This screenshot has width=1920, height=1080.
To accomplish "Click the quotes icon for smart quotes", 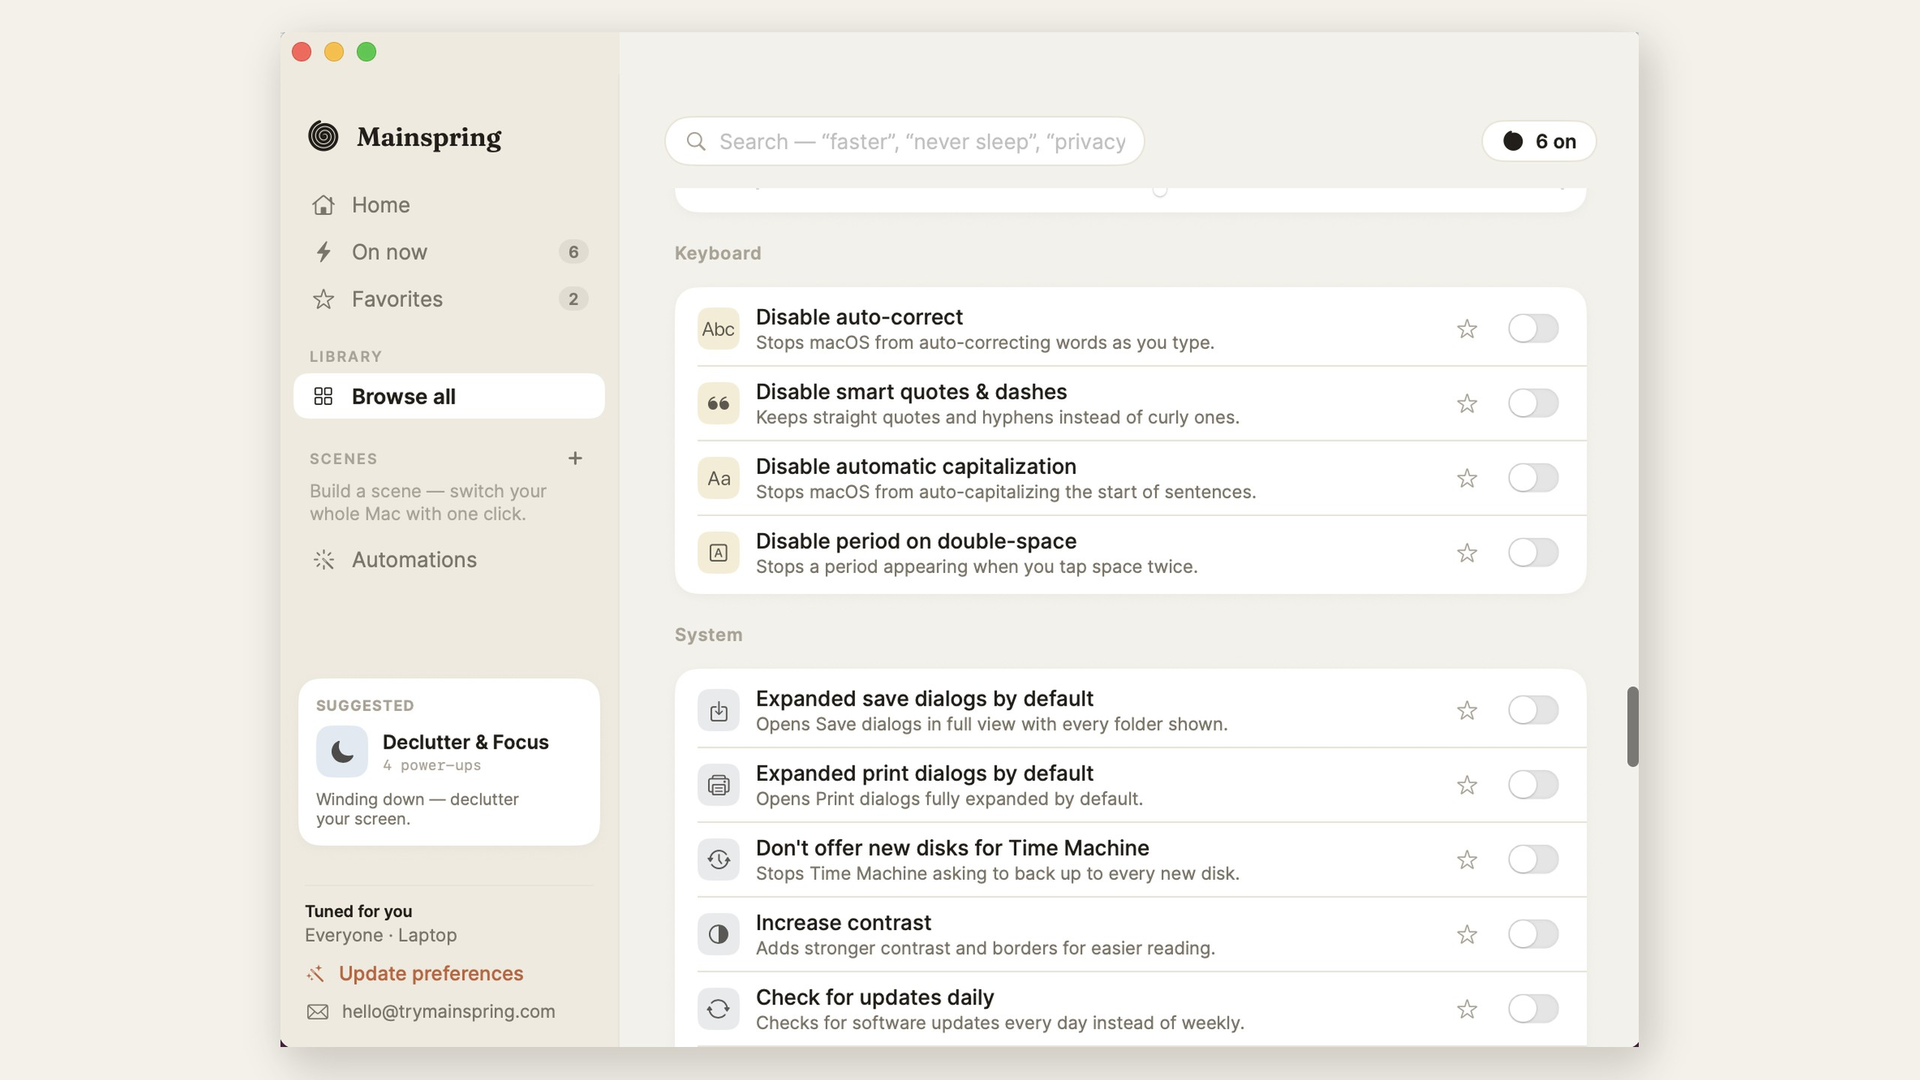I will [x=718, y=404].
